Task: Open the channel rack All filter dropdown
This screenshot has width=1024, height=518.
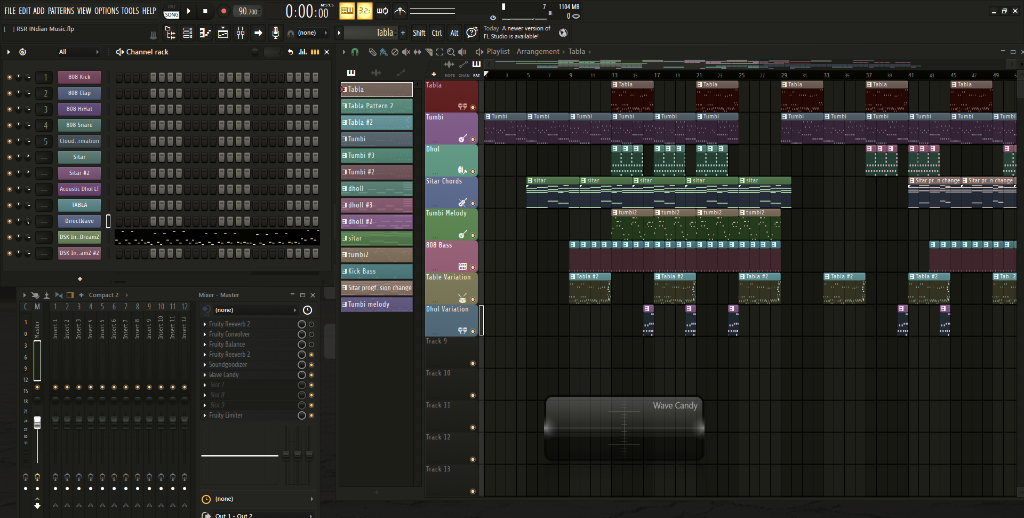Action: click(x=77, y=52)
